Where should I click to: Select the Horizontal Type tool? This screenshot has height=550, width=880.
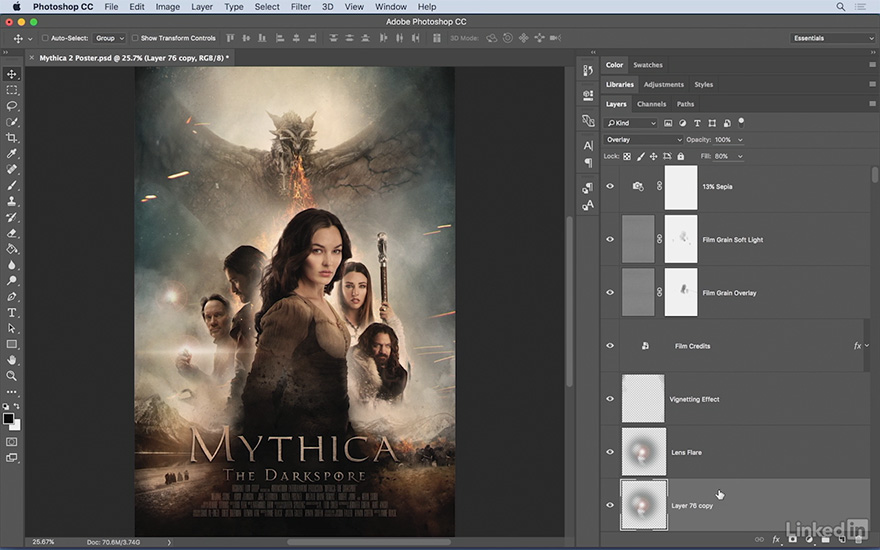pyautogui.click(x=11, y=312)
